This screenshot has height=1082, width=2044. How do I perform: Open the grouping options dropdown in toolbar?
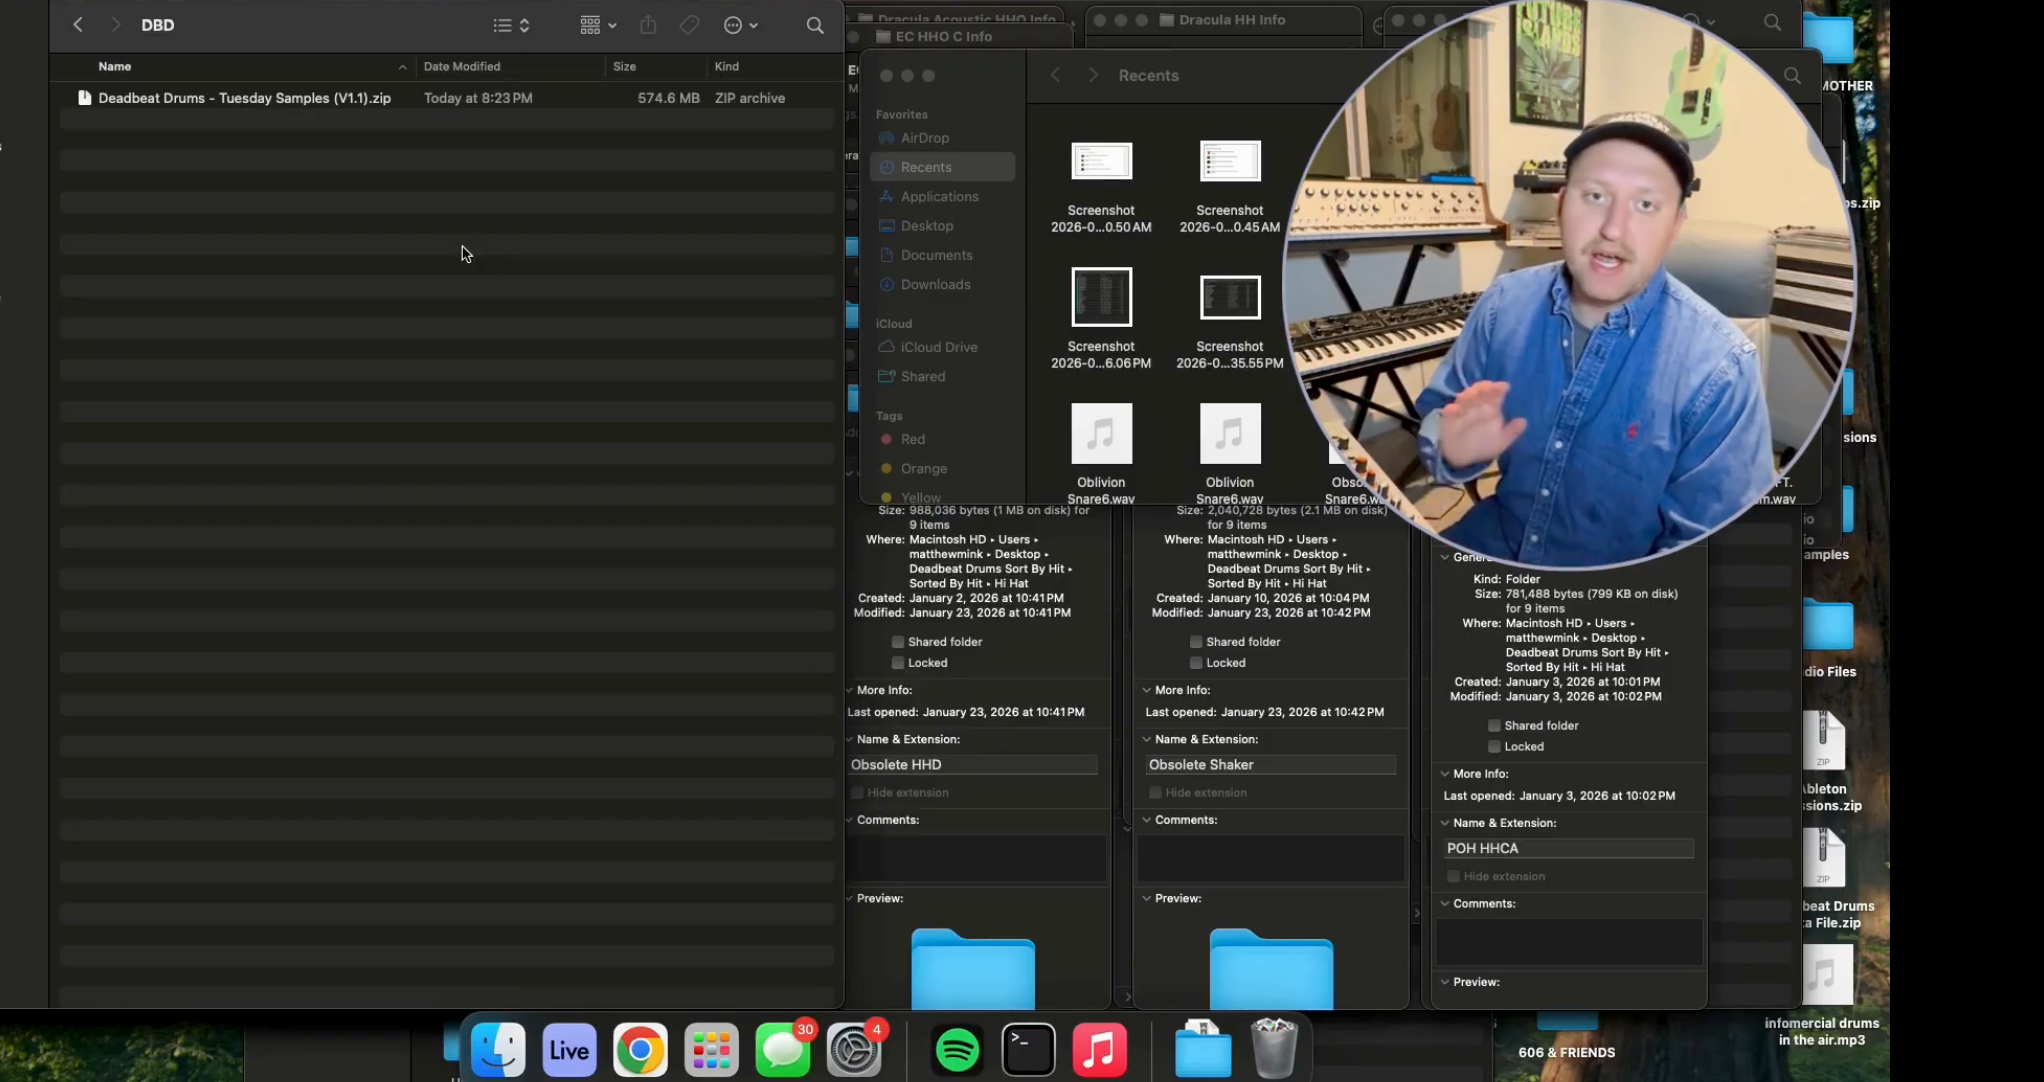click(x=598, y=25)
